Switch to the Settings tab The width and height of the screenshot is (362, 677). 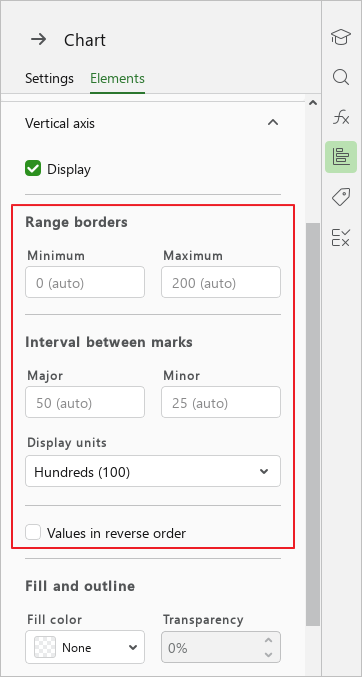click(x=49, y=79)
